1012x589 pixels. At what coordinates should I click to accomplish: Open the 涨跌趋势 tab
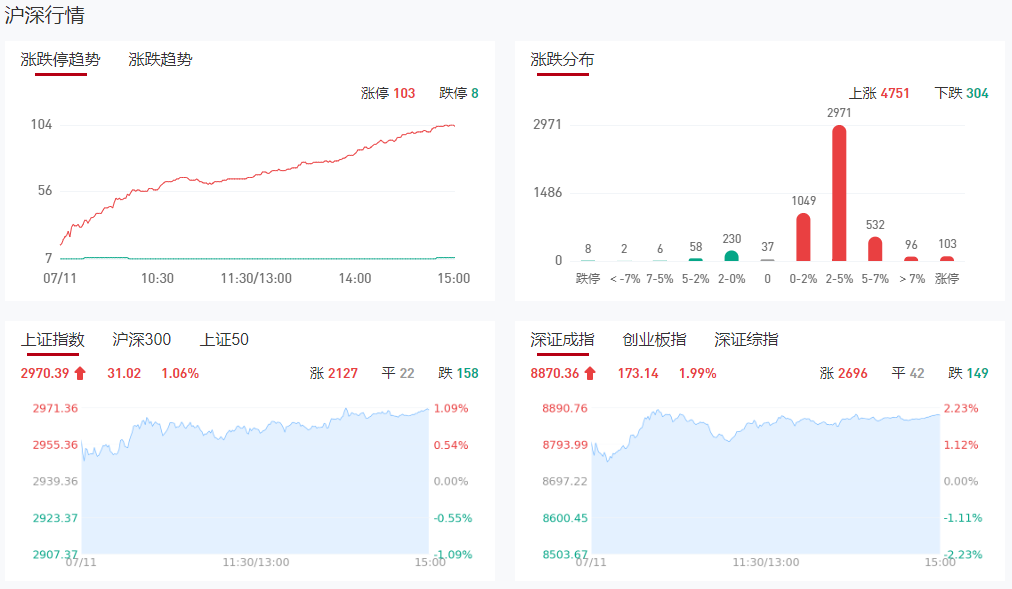point(160,59)
